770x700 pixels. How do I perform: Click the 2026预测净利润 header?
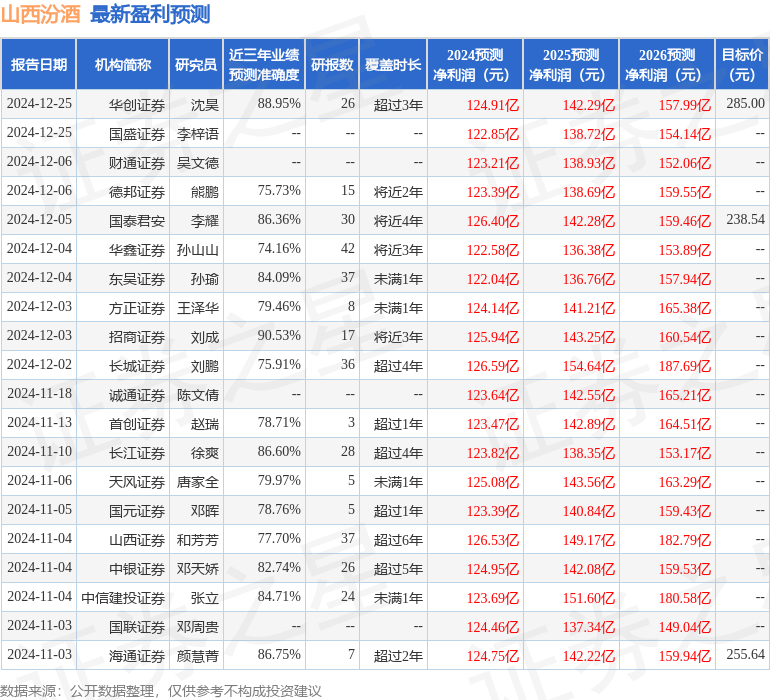pos(667,64)
